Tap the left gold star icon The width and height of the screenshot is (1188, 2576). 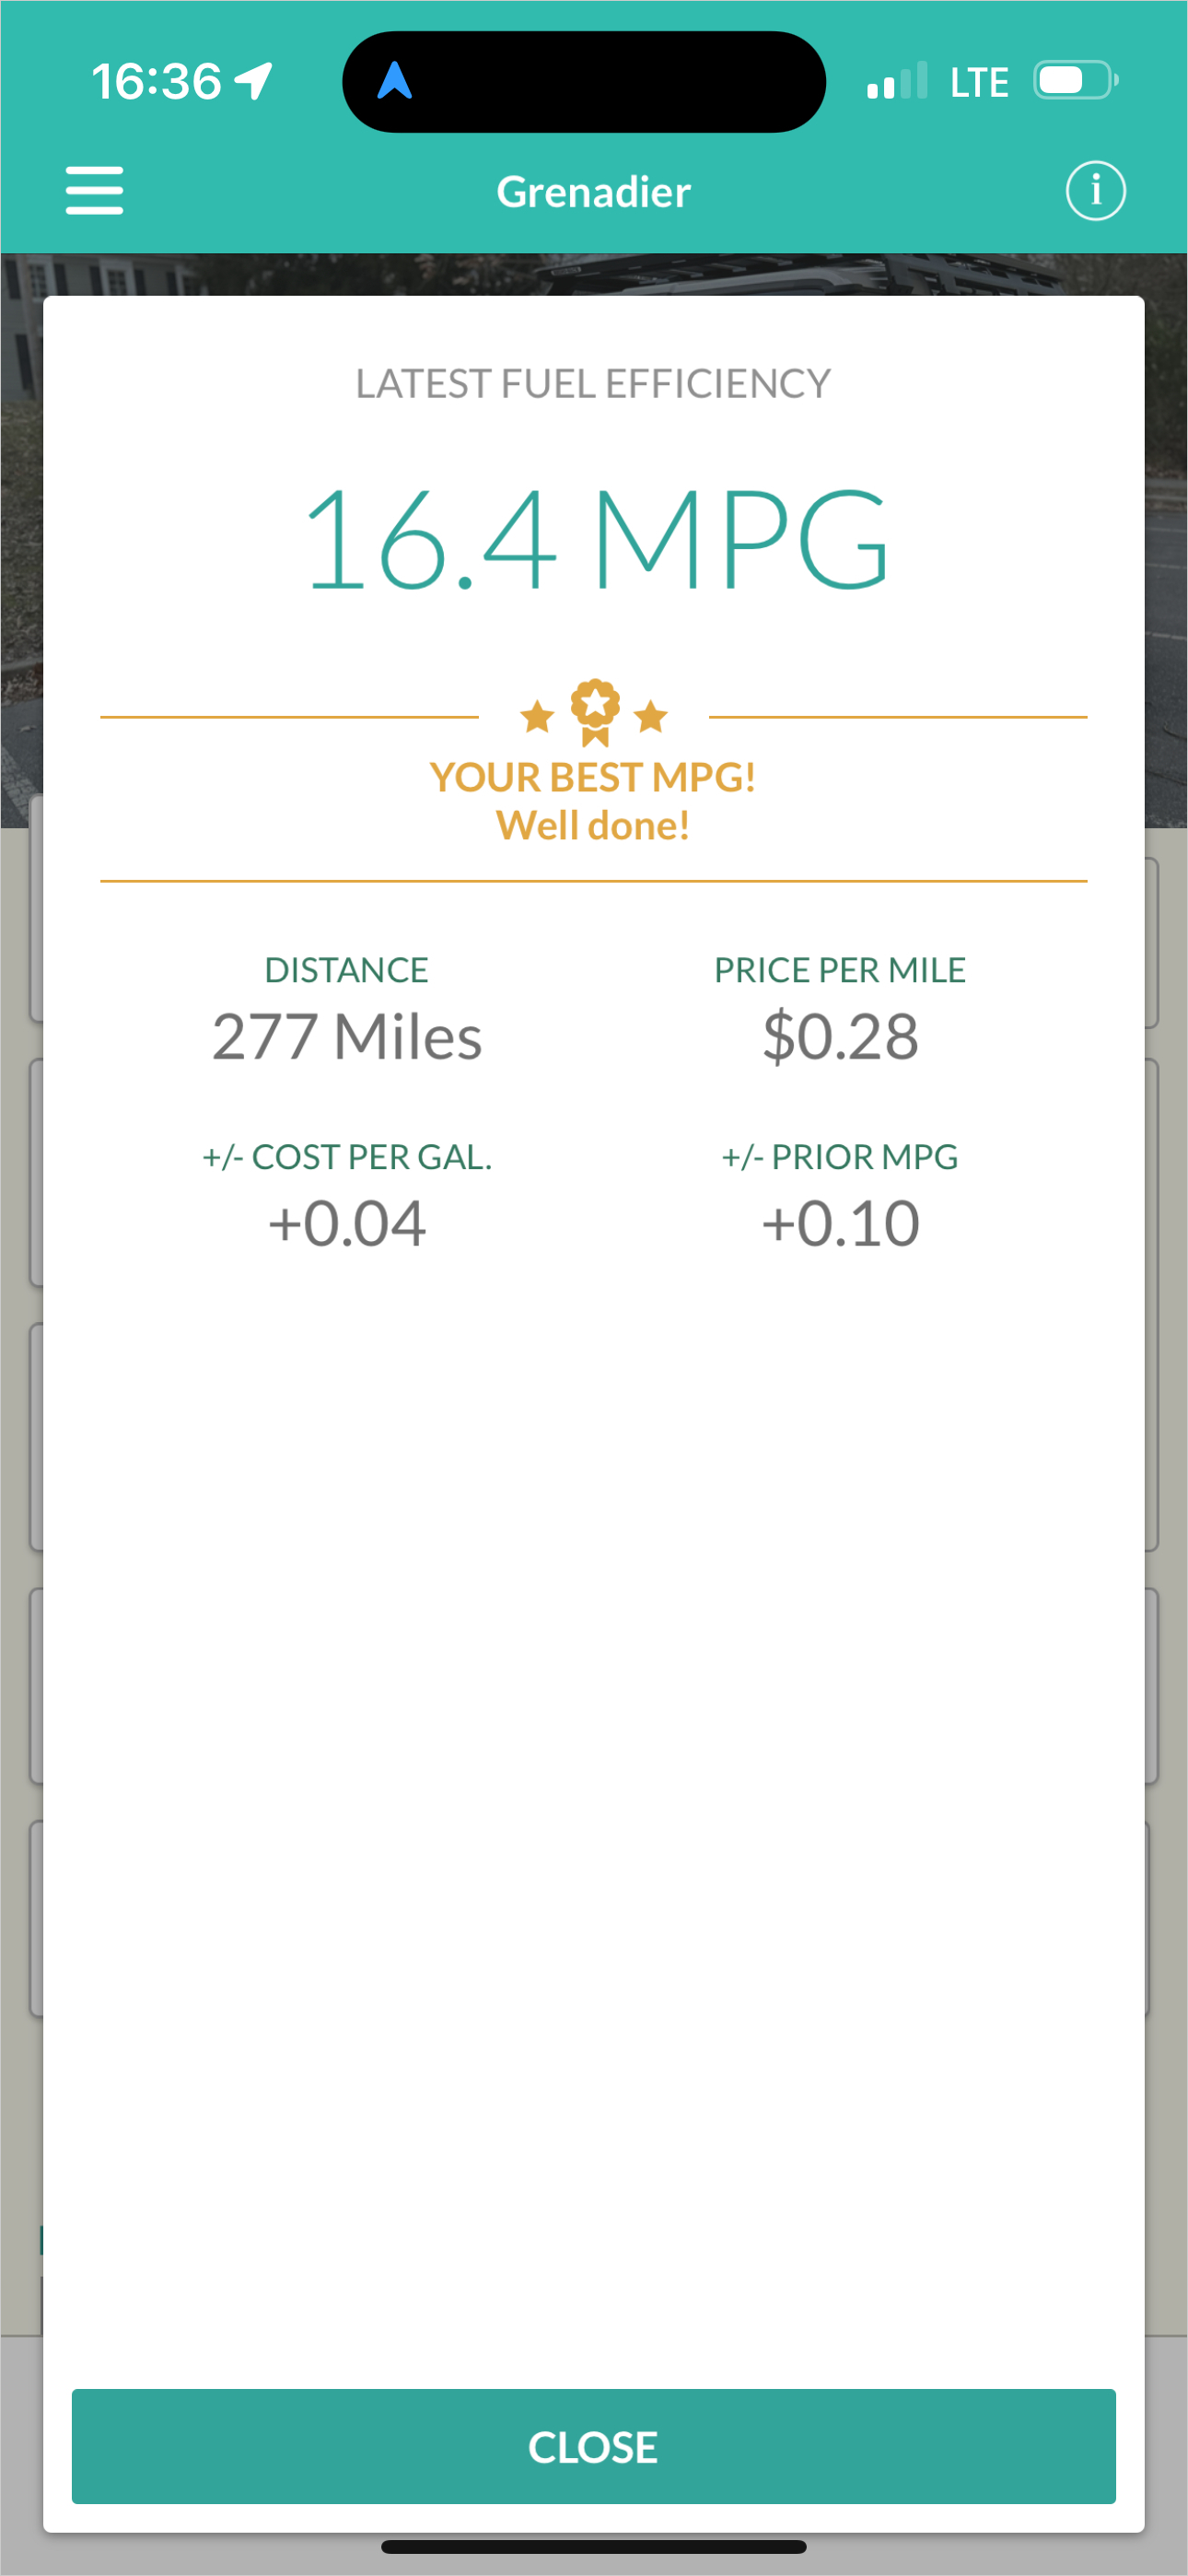click(x=537, y=716)
